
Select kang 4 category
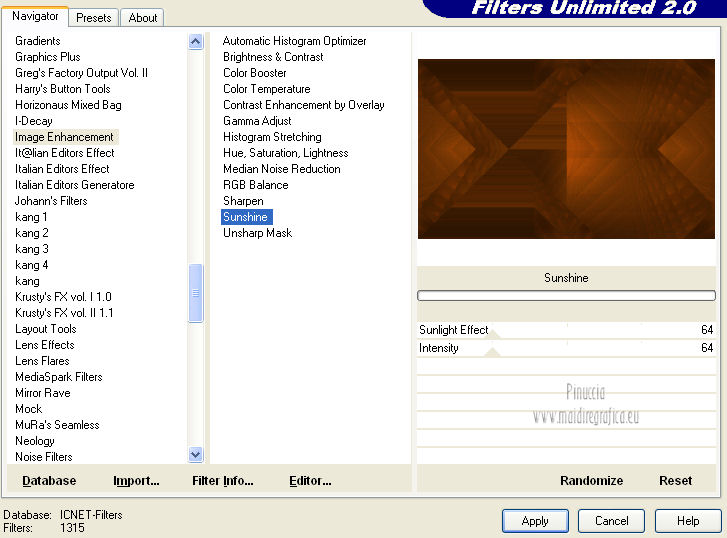coord(32,265)
